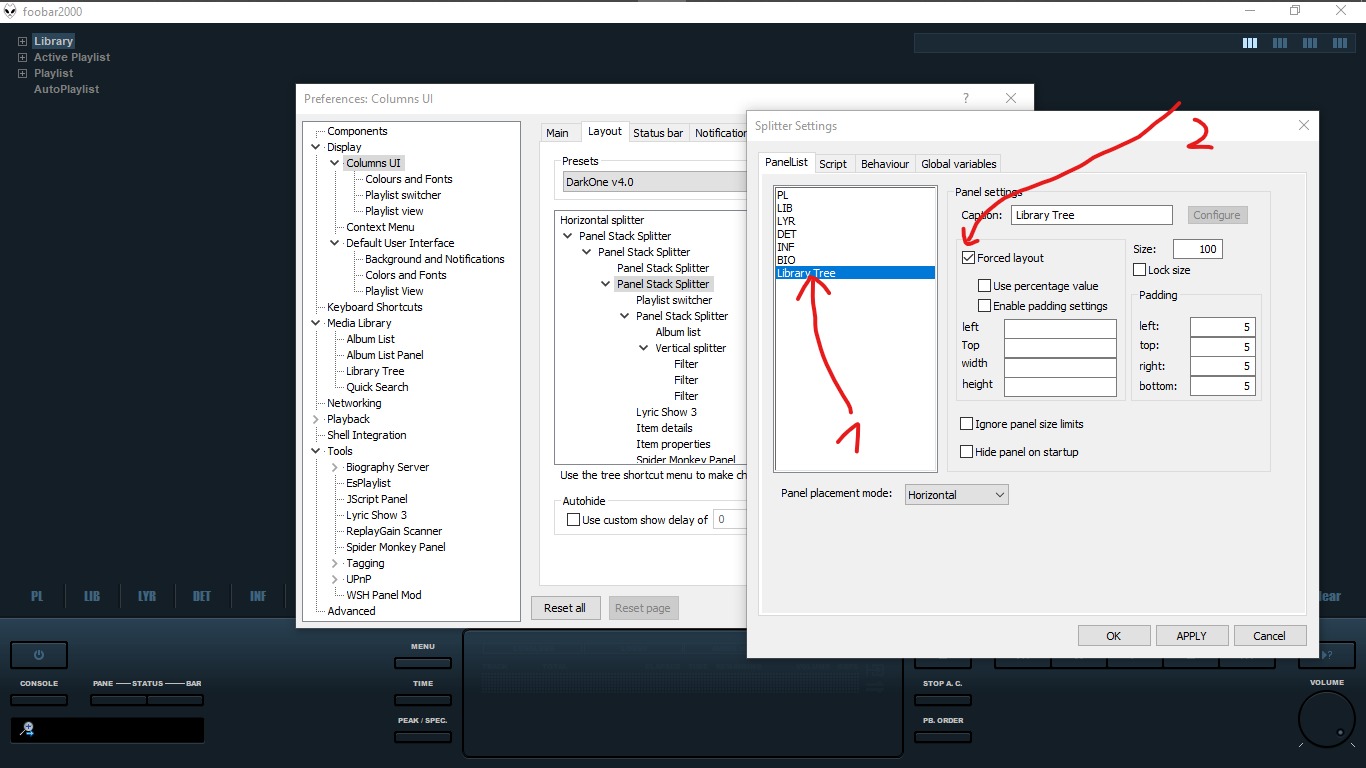Select the highlighted column layout icon
This screenshot has width=1366, height=768.
(1250, 43)
